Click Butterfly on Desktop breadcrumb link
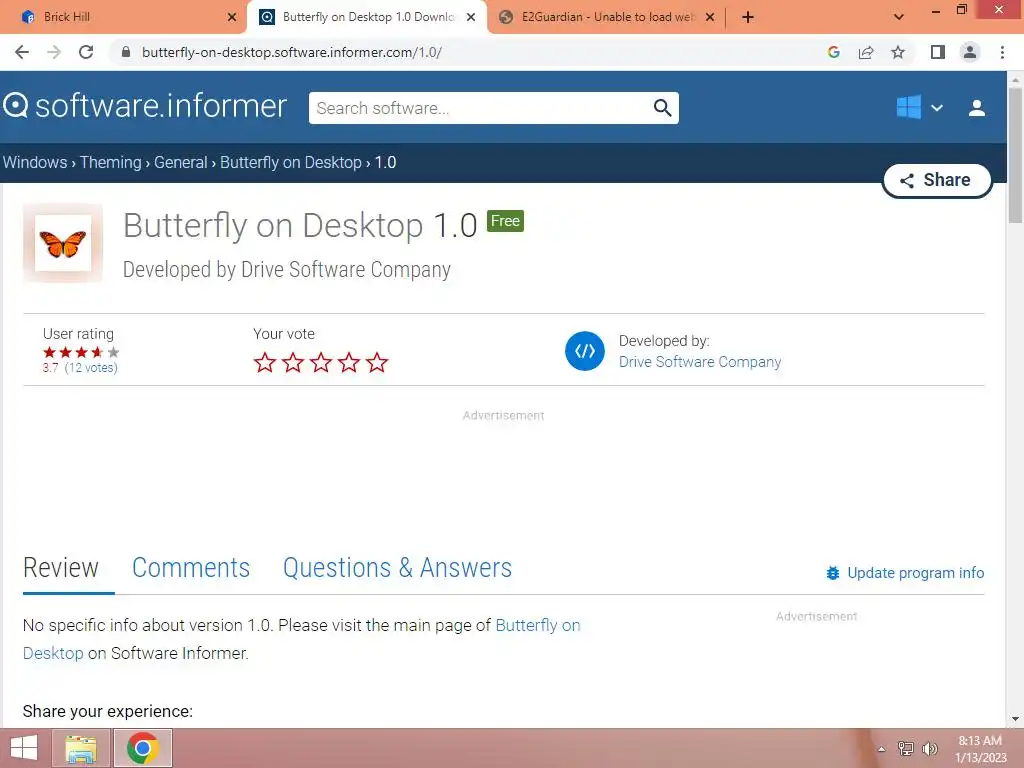 click(x=291, y=162)
